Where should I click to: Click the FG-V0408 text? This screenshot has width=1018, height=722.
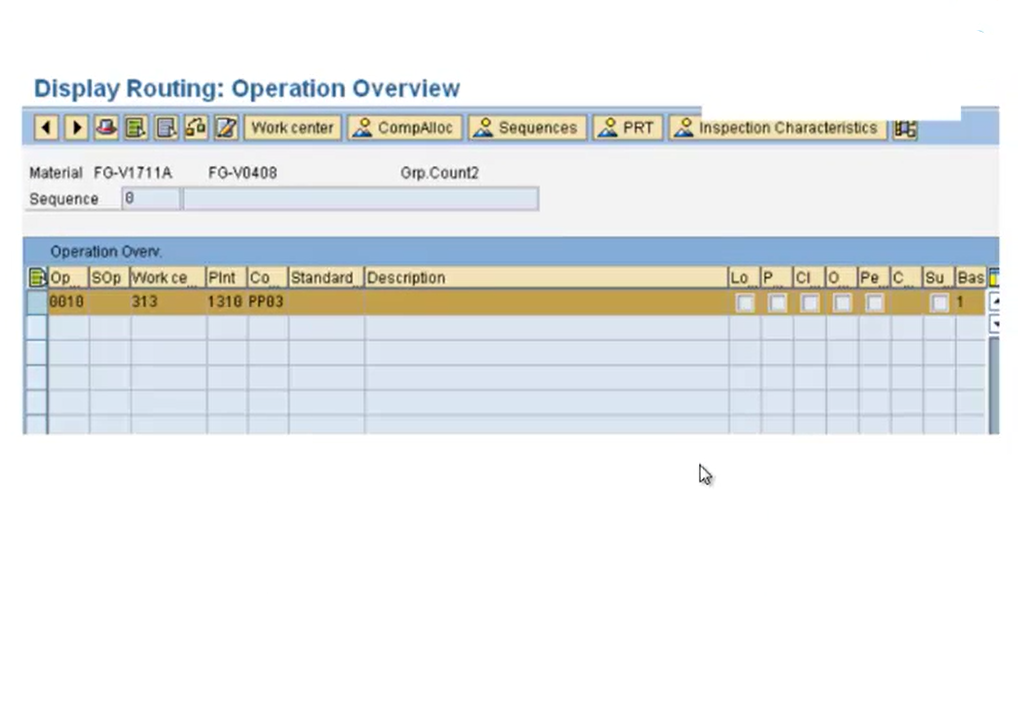243,173
